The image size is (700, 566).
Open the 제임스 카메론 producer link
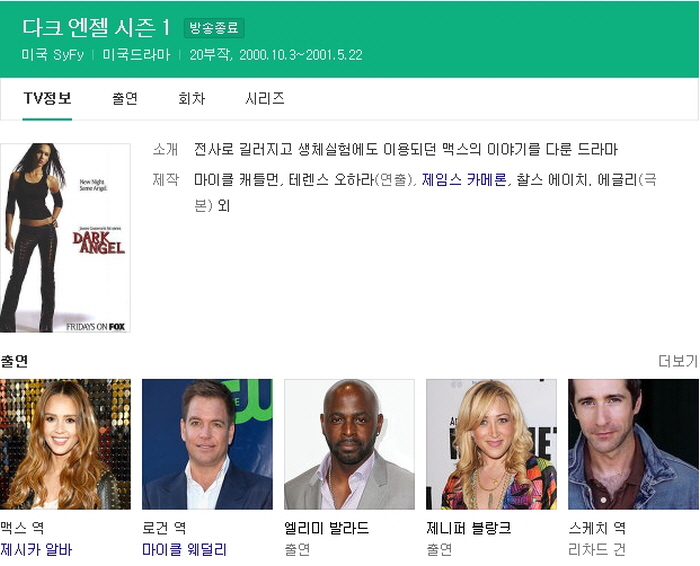click(464, 180)
